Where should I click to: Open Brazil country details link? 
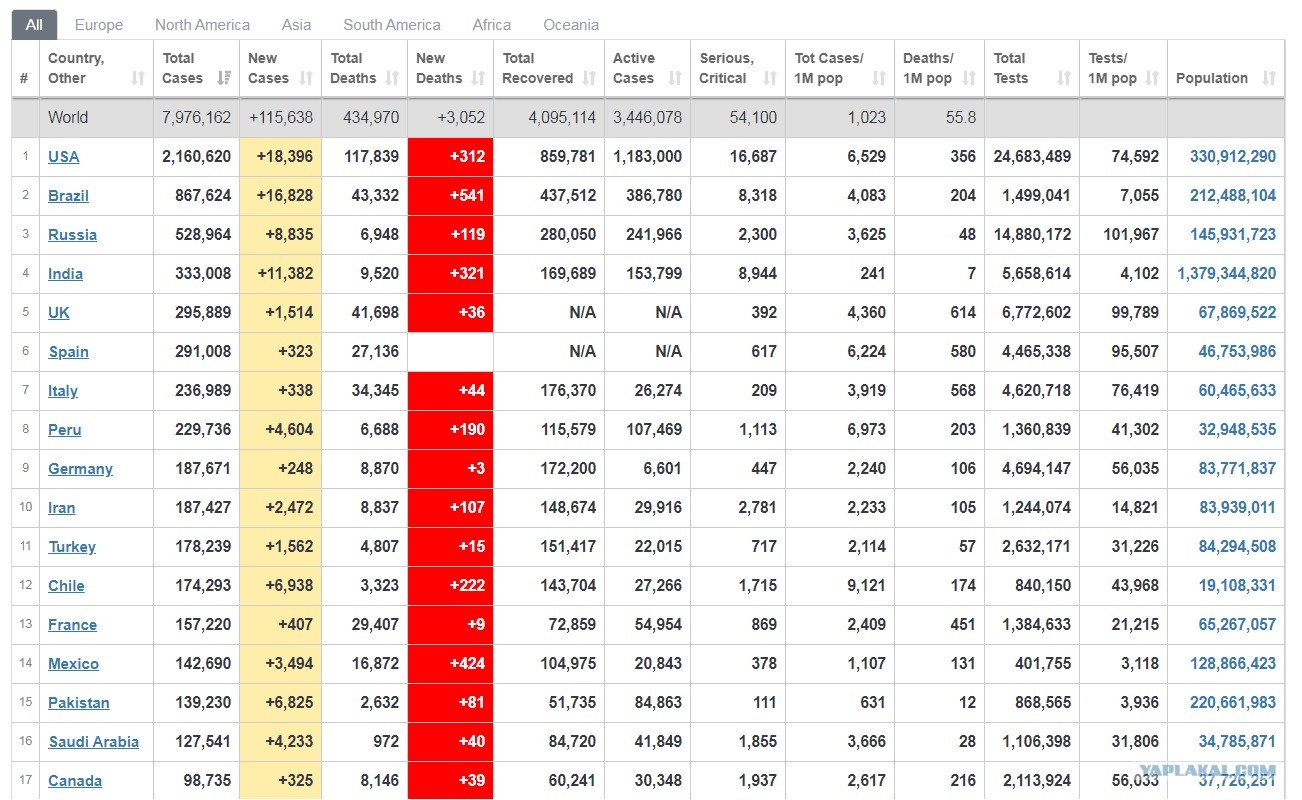click(68, 196)
